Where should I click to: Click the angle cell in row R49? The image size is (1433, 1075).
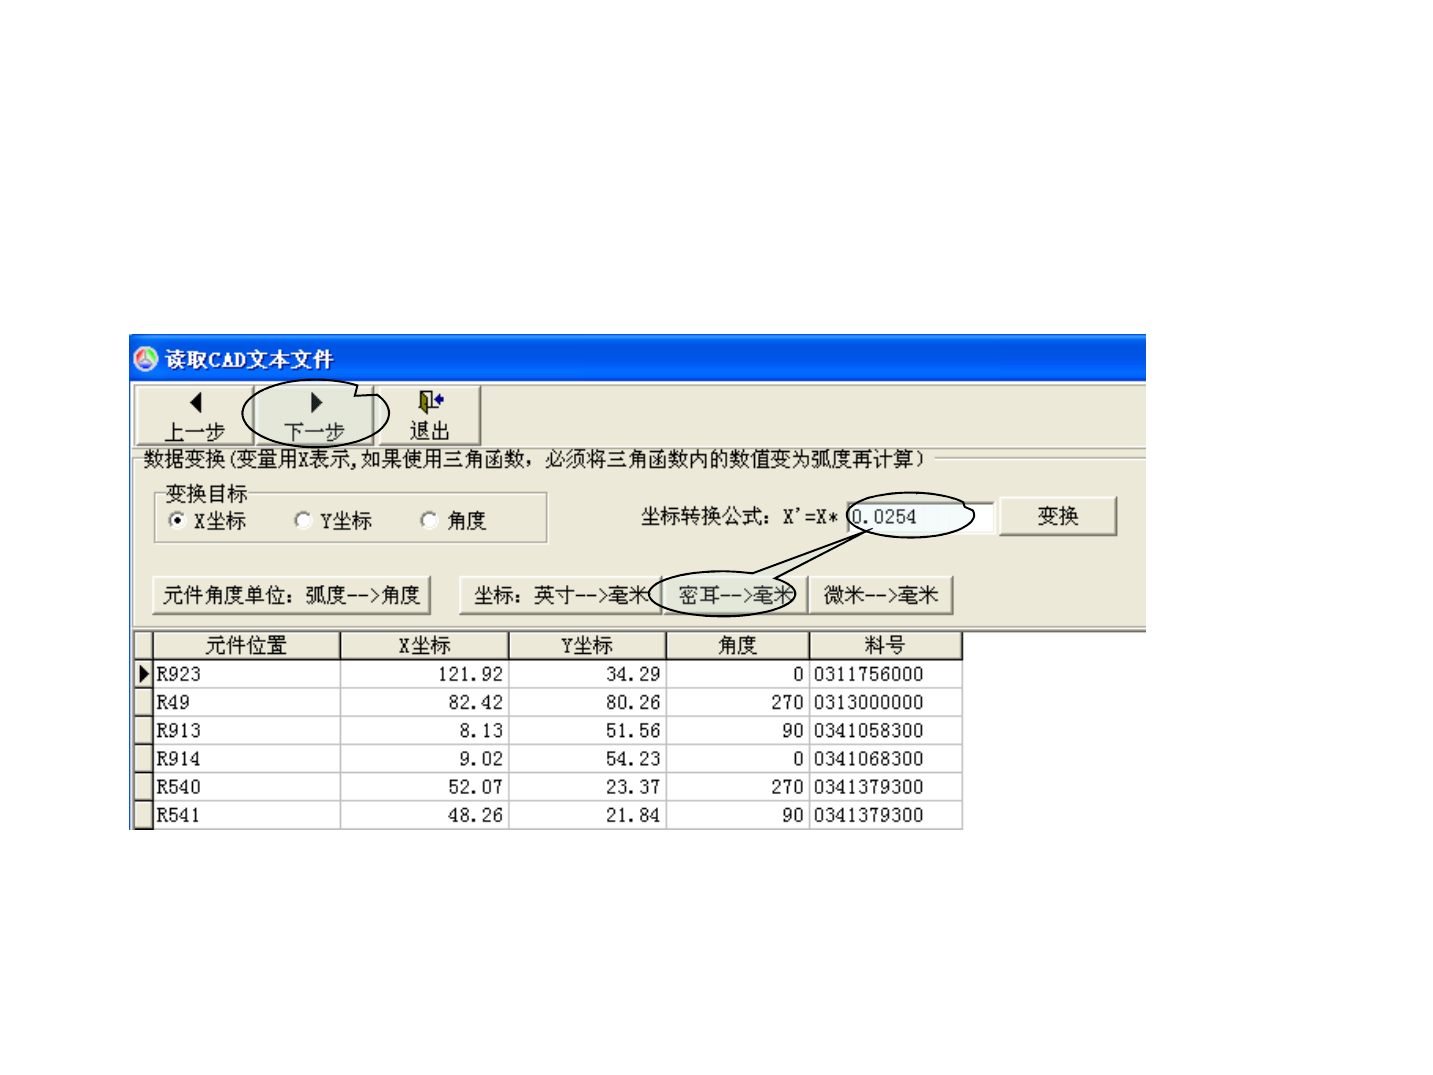point(737,702)
